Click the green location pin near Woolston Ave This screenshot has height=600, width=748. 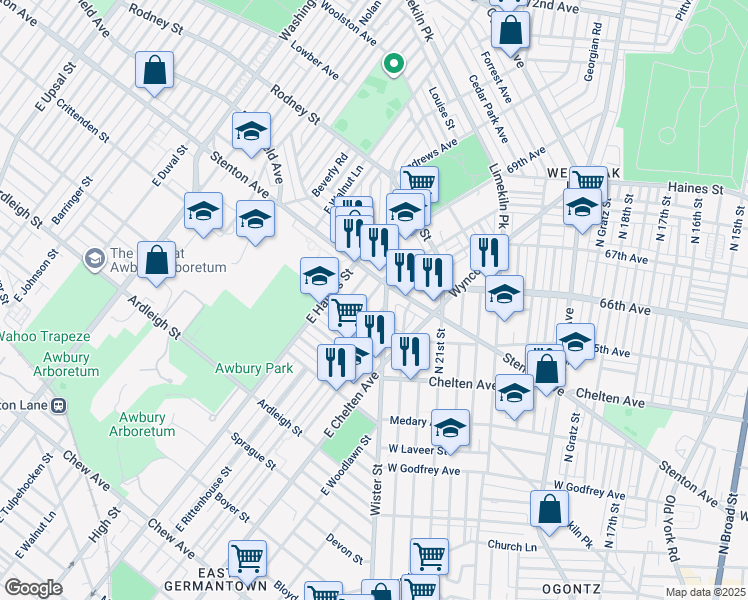393,64
